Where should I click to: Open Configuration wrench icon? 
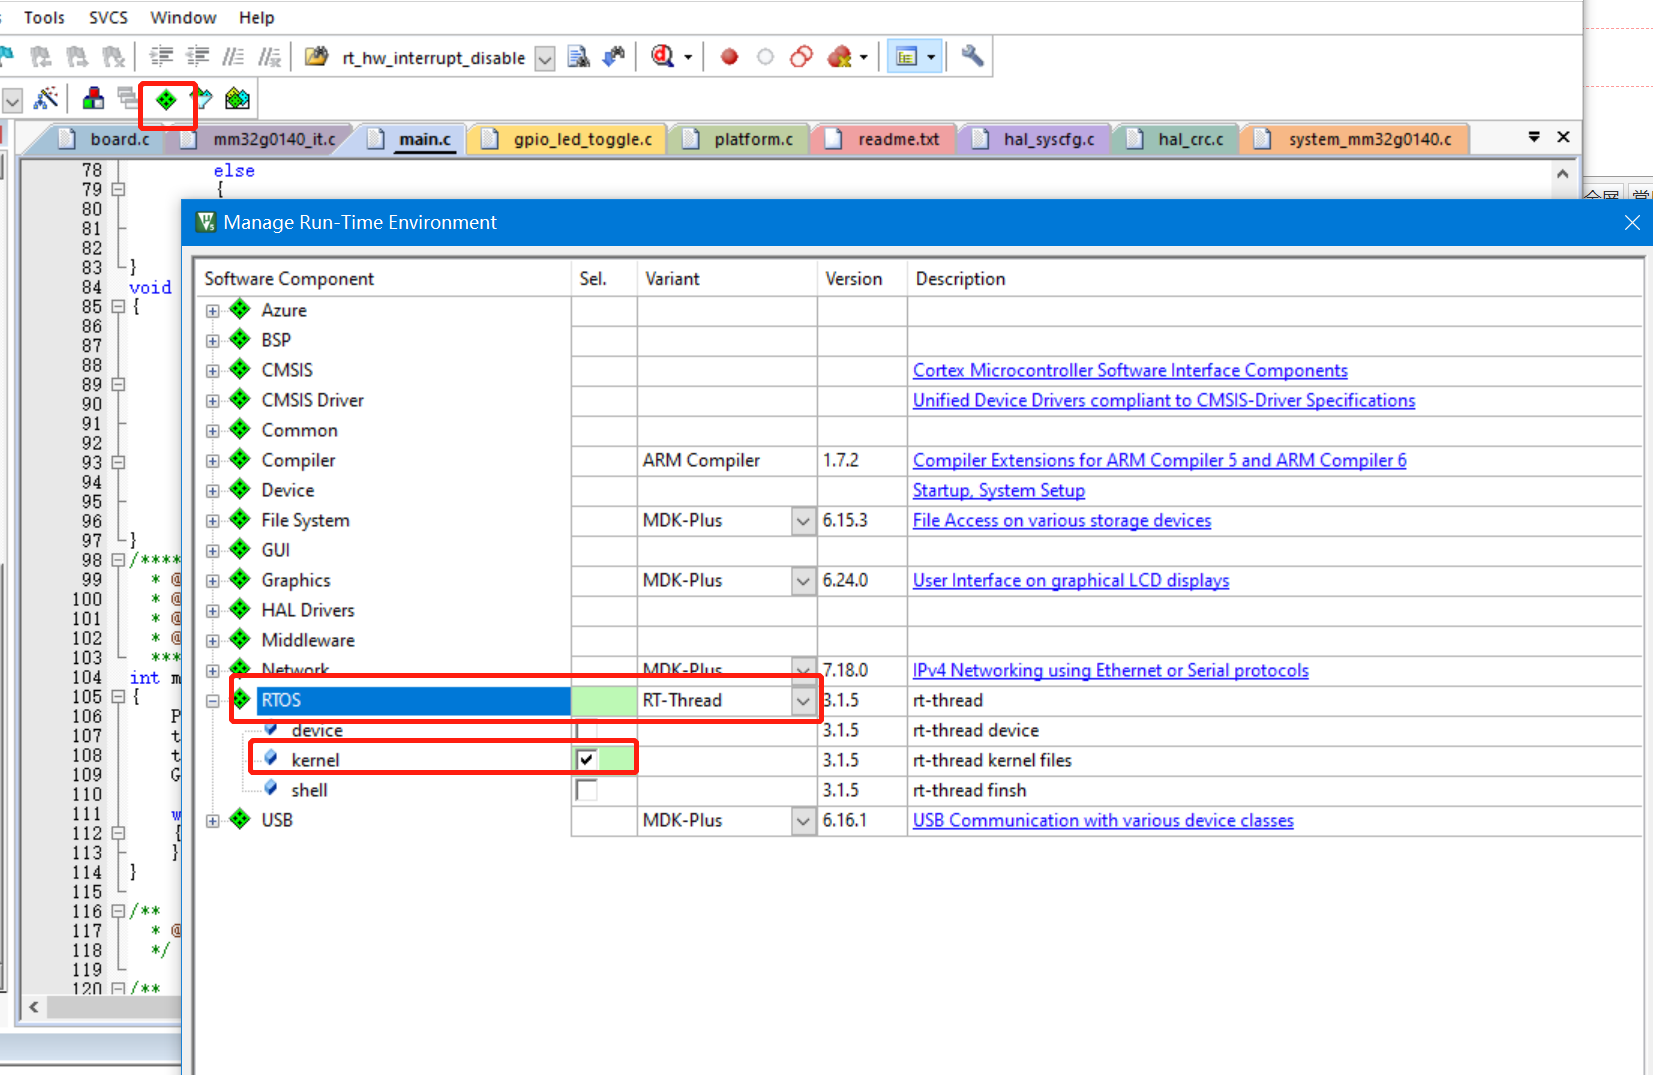pyautogui.click(x=972, y=57)
